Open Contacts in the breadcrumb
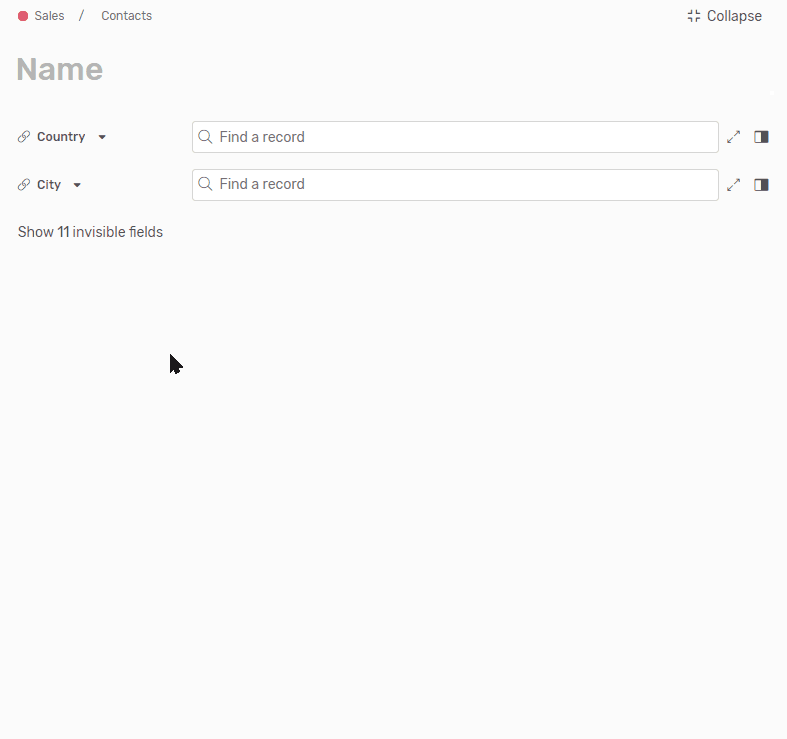The width and height of the screenshot is (787, 739). pos(126,16)
